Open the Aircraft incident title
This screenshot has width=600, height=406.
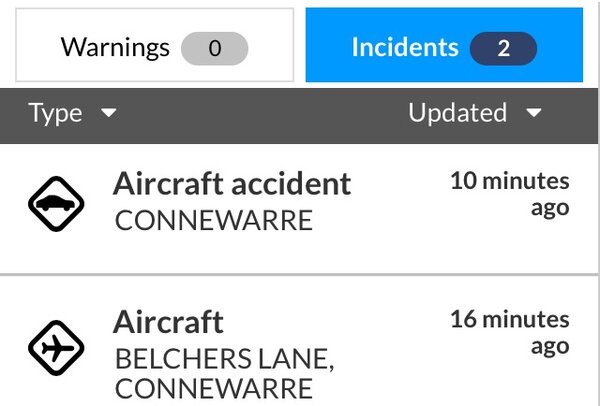pos(168,322)
